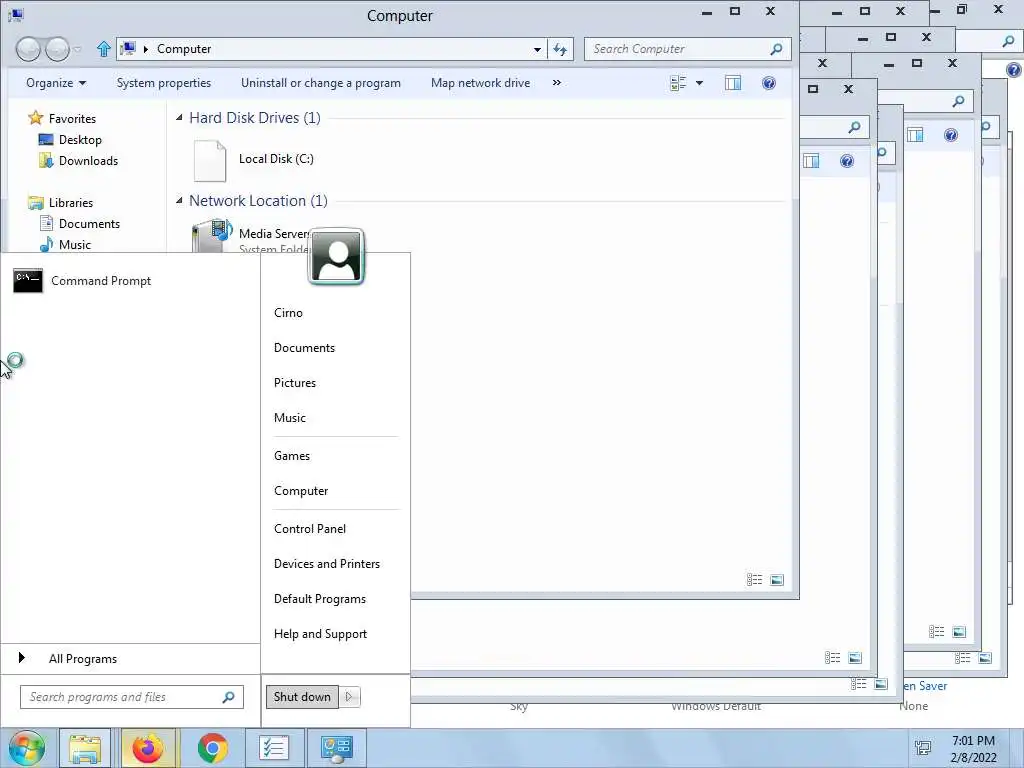Image resolution: width=1024 pixels, height=768 pixels.
Task: Click the Computer breadcrumb in address bar
Action: click(184, 49)
